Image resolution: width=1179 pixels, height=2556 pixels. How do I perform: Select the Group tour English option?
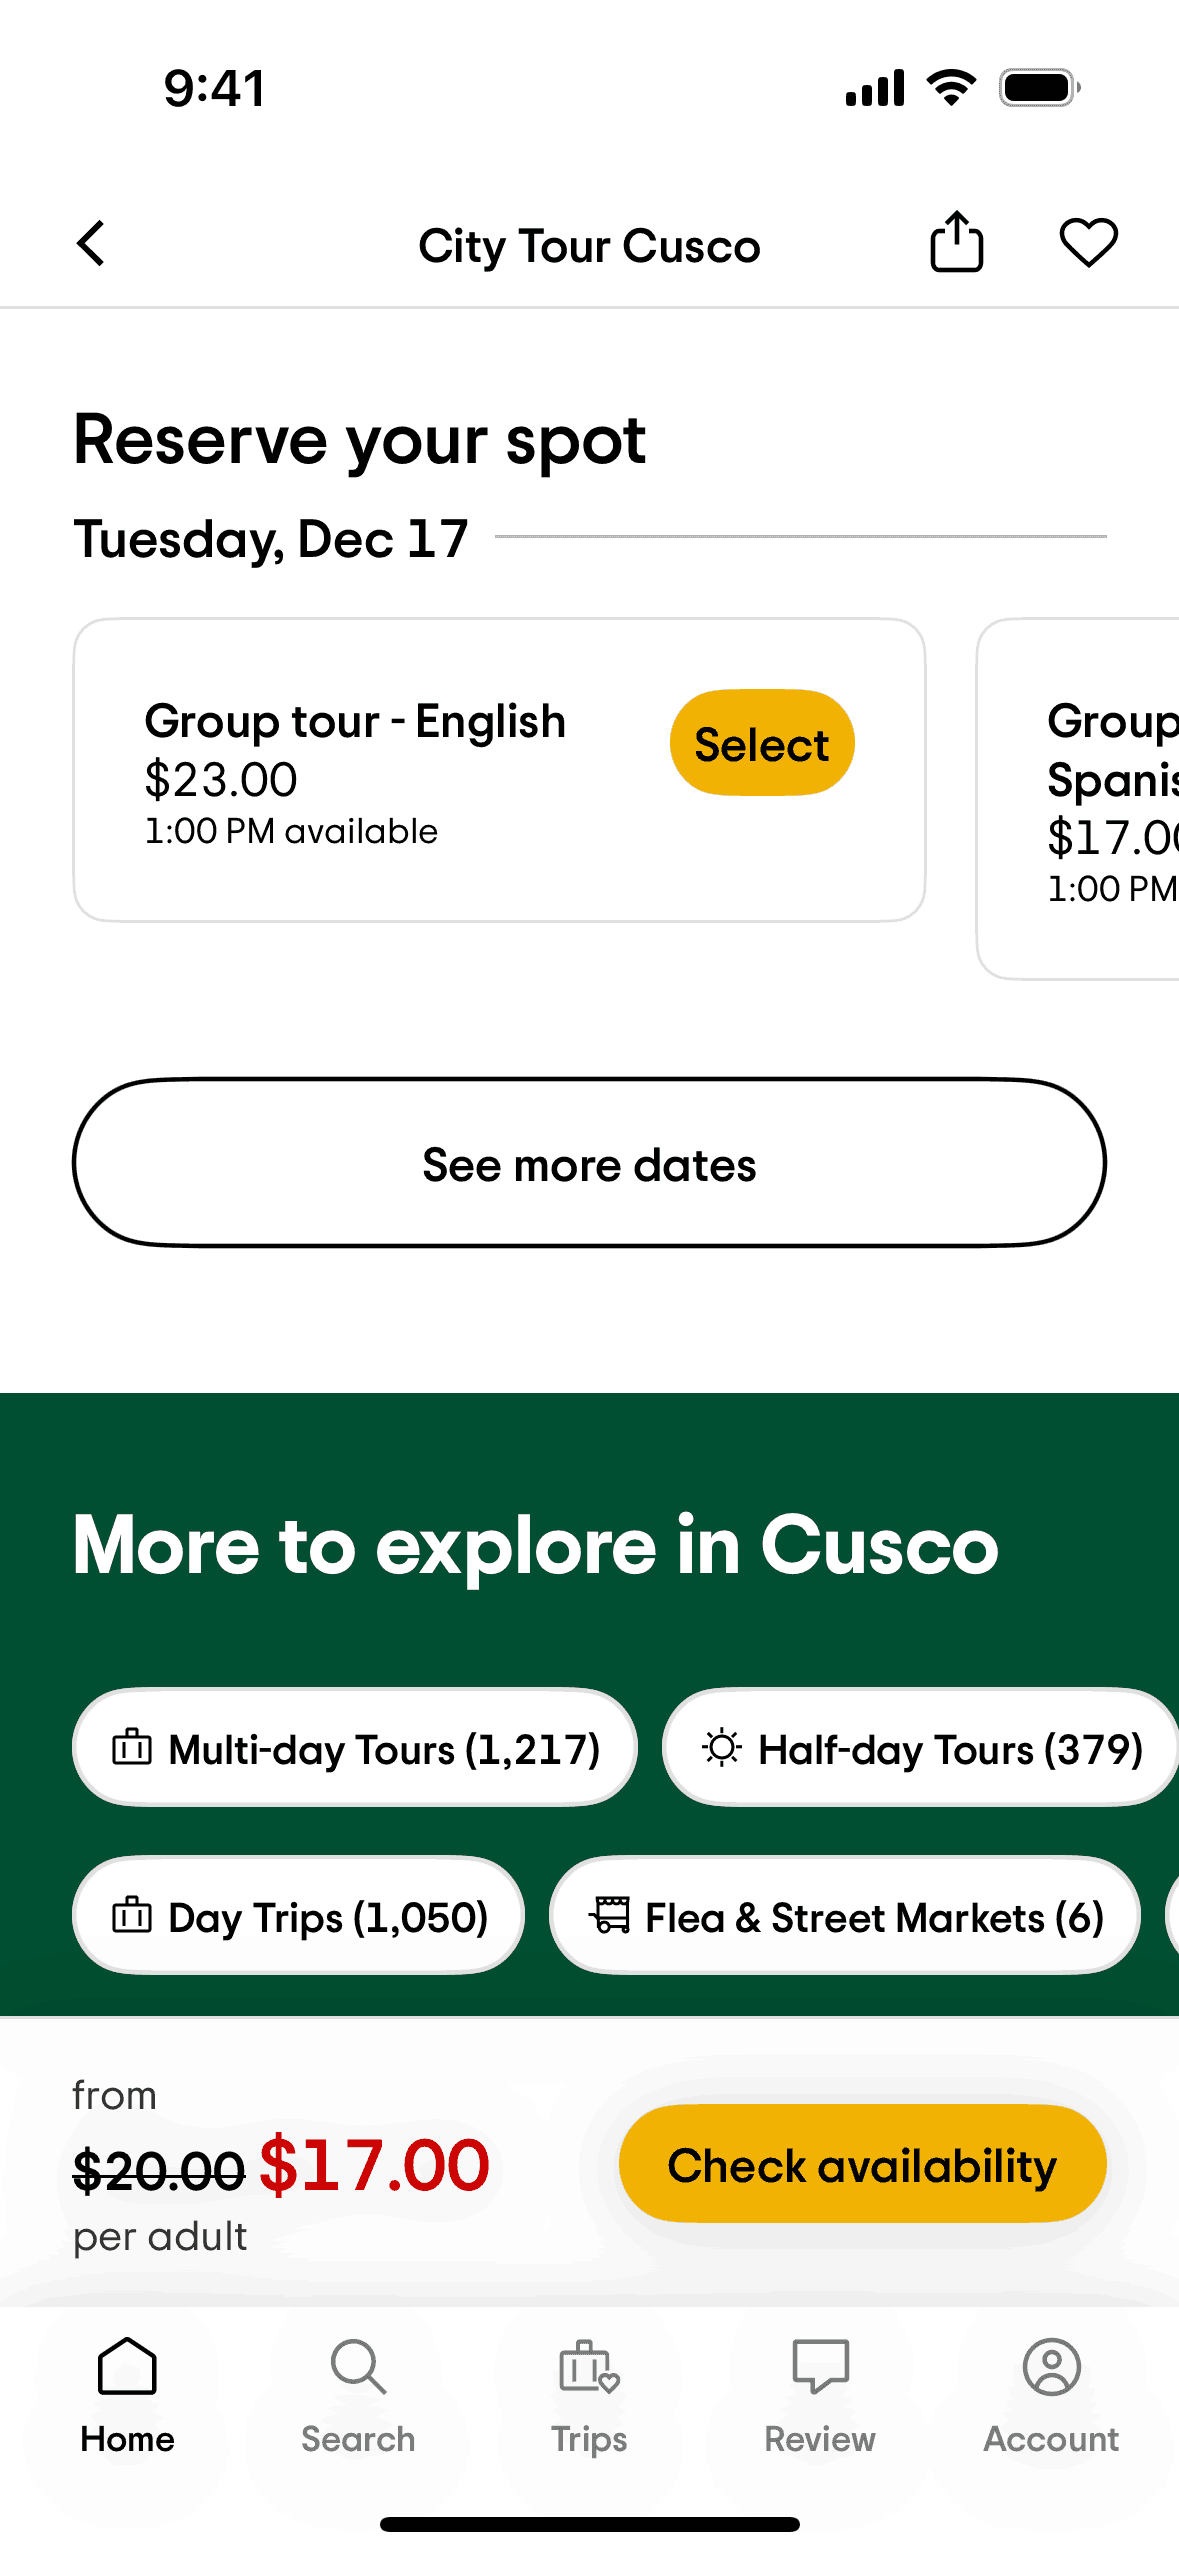(x=761, y=743)
